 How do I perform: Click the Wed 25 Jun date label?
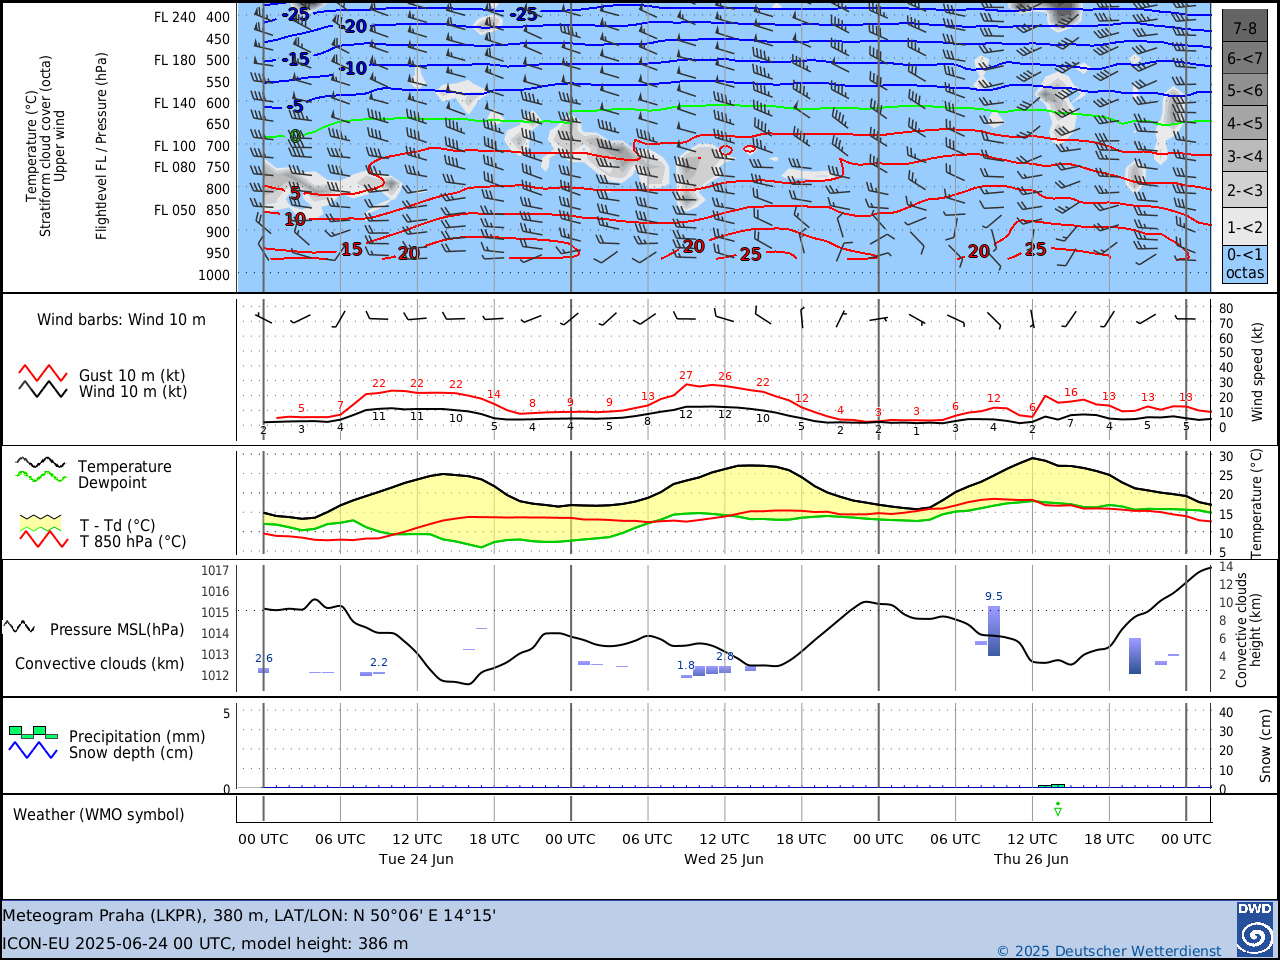(724, 859)
